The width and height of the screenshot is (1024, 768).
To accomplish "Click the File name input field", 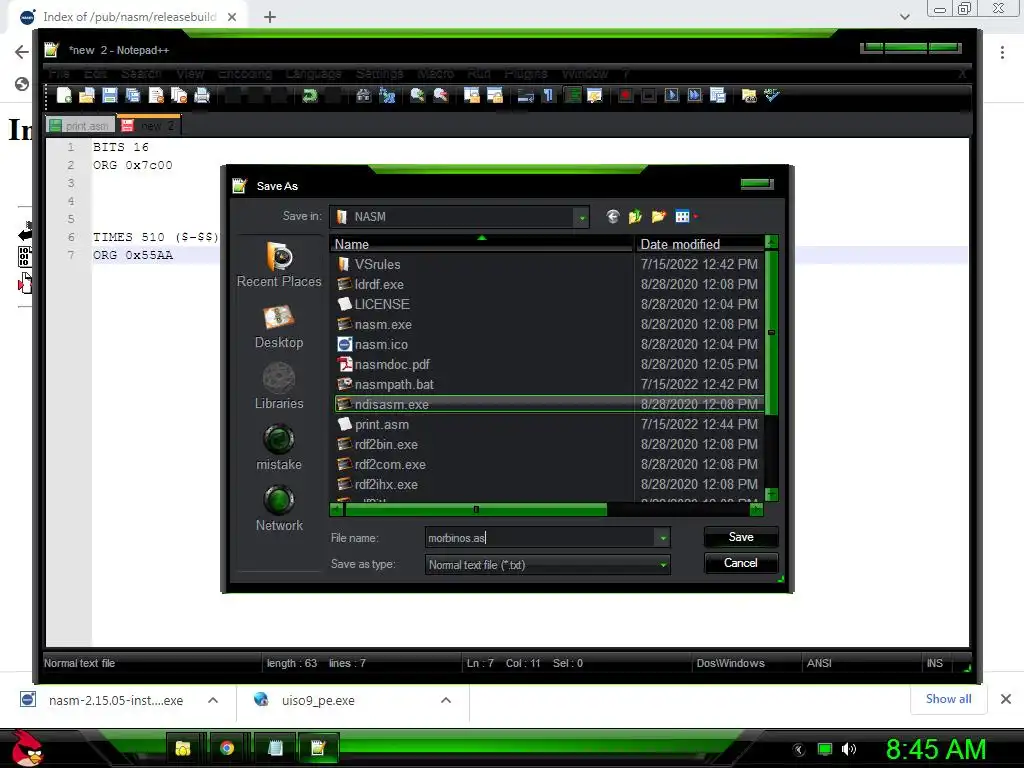I will pos(539,538).
